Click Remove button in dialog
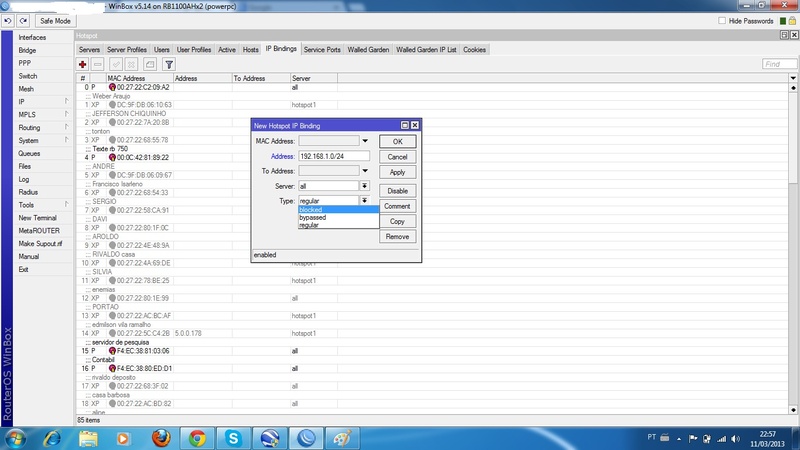The width and height of the screenshot is (800, 450). [397, 237]
